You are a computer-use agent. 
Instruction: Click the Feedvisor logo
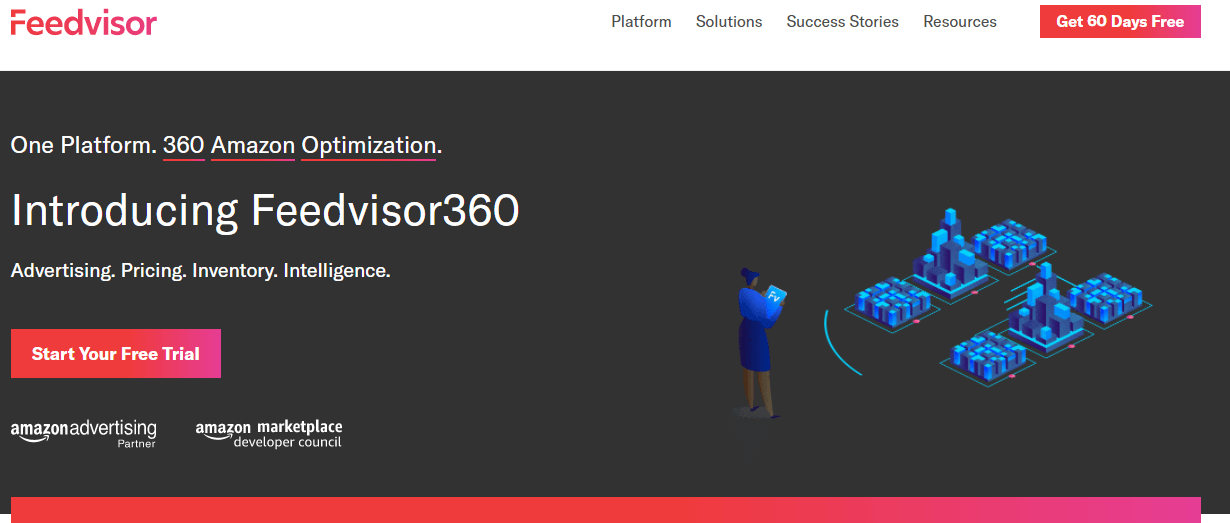pos(83,21)
